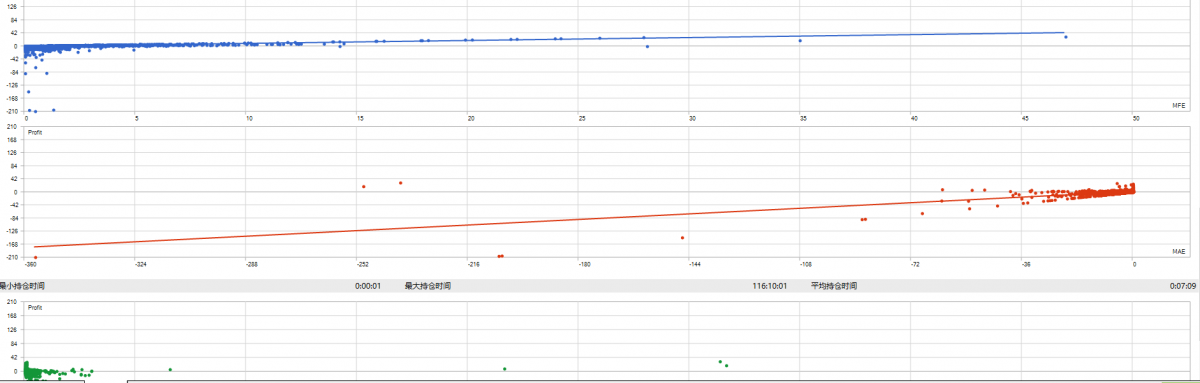The image size is (1200, 383).
Task: Click the Profit label on the red MAE chart
Action: (x=35, y=132)
